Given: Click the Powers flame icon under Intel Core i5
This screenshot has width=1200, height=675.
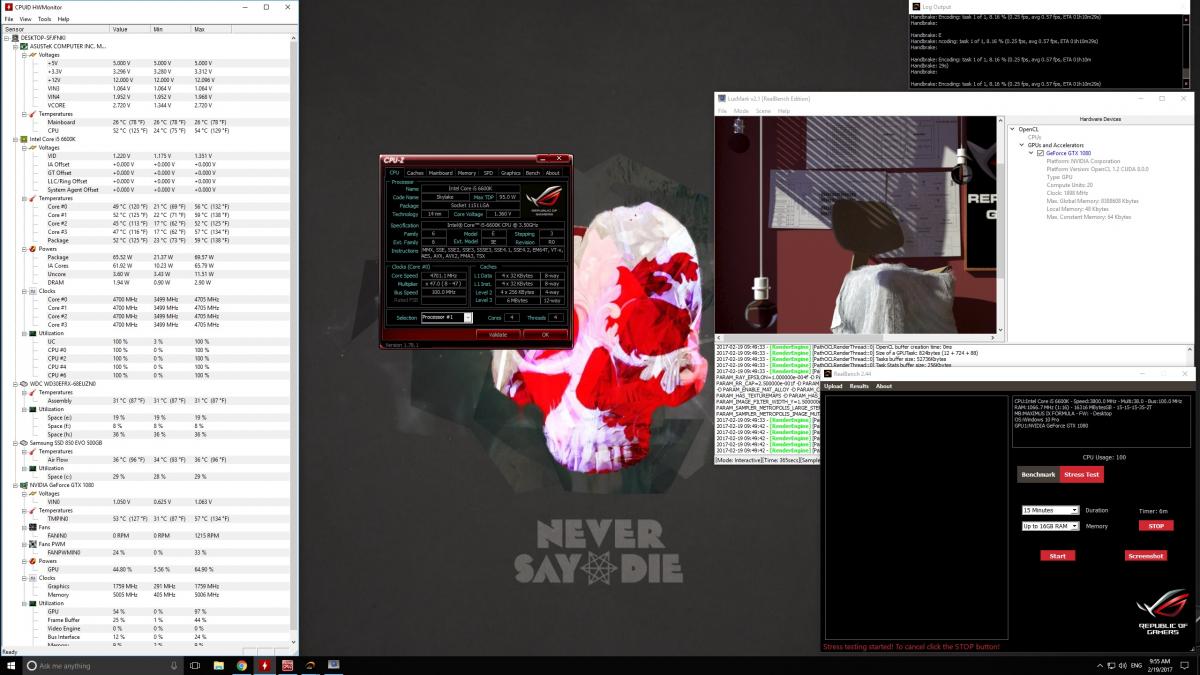Looking at the screenshot, I should point(32,248).
